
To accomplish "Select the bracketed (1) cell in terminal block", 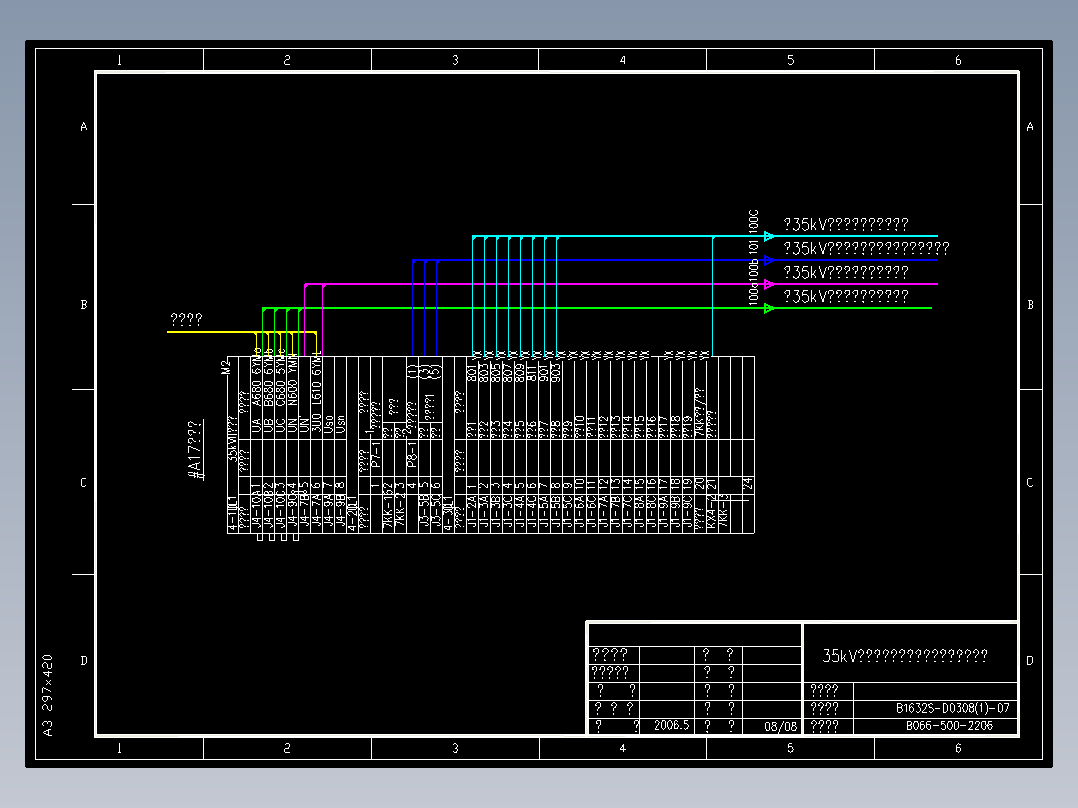I will (x=412, y=371).
